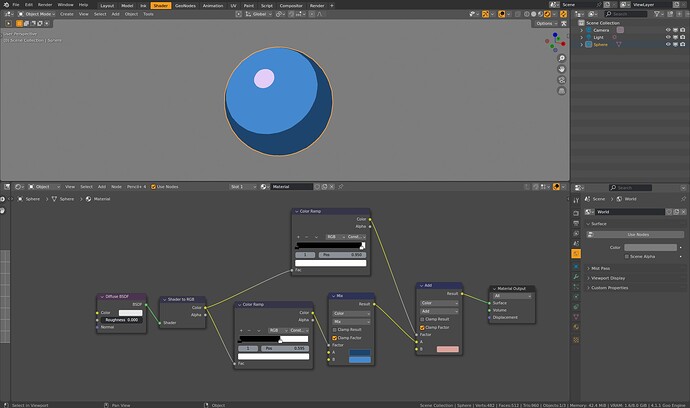Click World breadcrumb in properties editor

click(630, 199)
